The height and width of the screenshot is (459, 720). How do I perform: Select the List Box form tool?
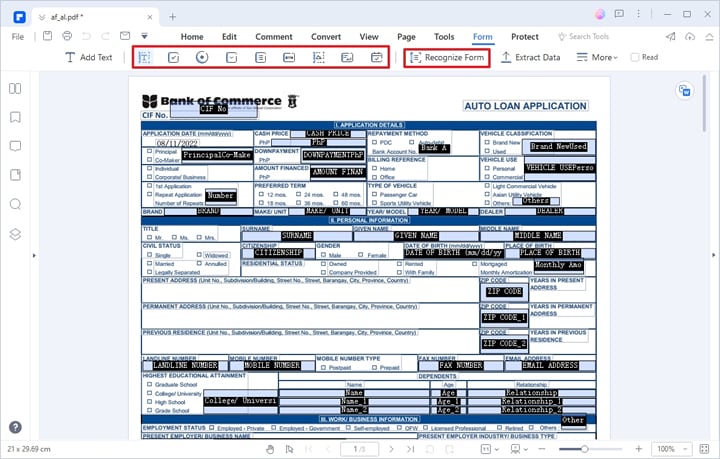260,57
